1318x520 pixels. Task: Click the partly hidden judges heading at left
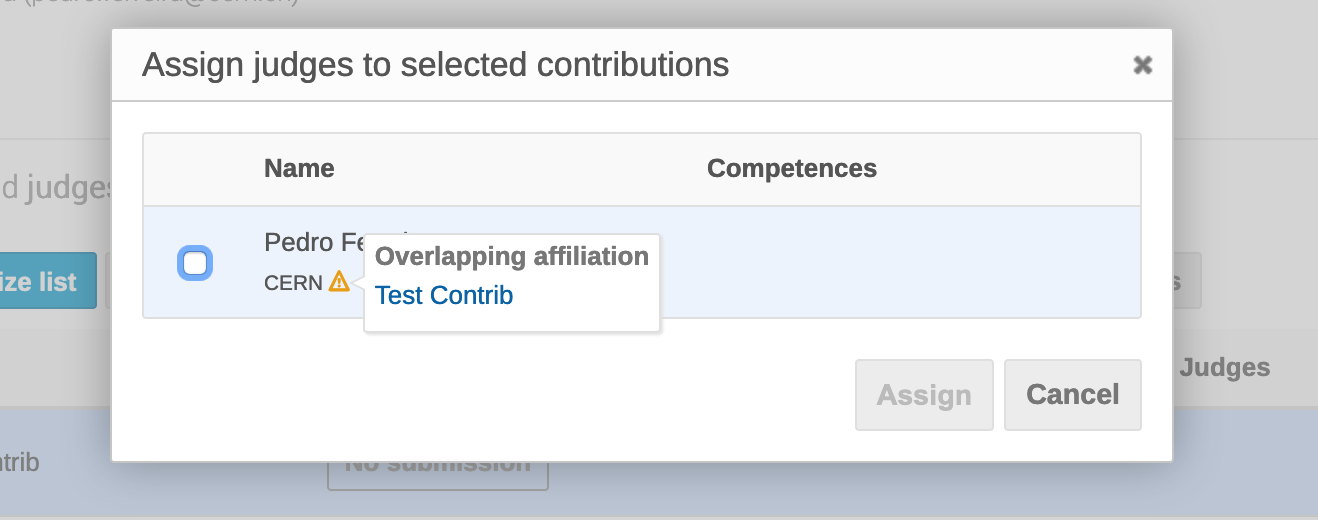tap(55, 188)
